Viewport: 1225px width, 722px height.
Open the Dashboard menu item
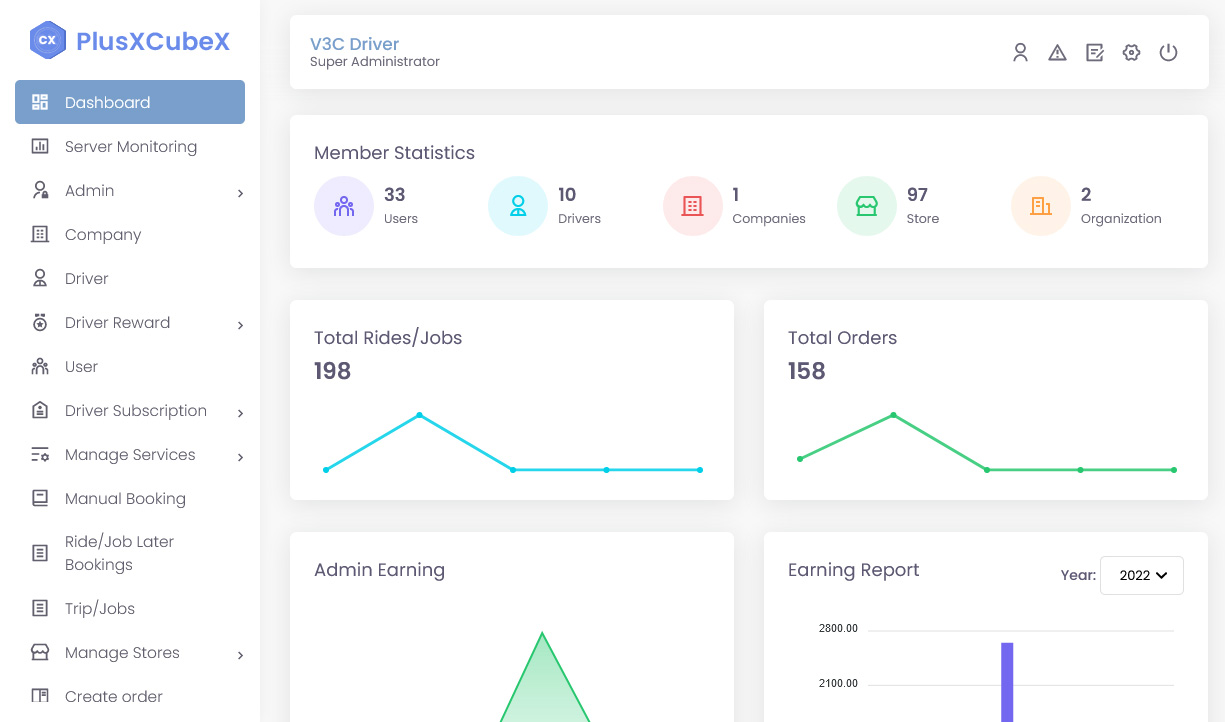click(130, 102)
